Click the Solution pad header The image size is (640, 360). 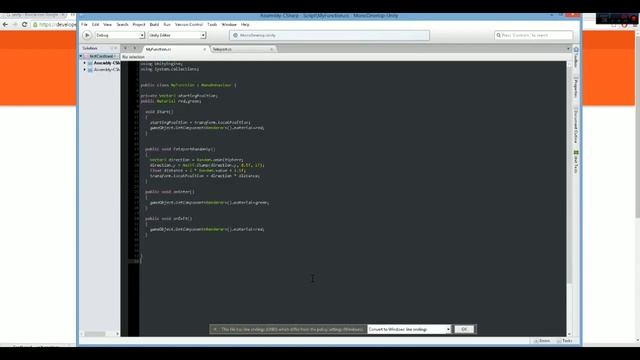pos(90,48)
